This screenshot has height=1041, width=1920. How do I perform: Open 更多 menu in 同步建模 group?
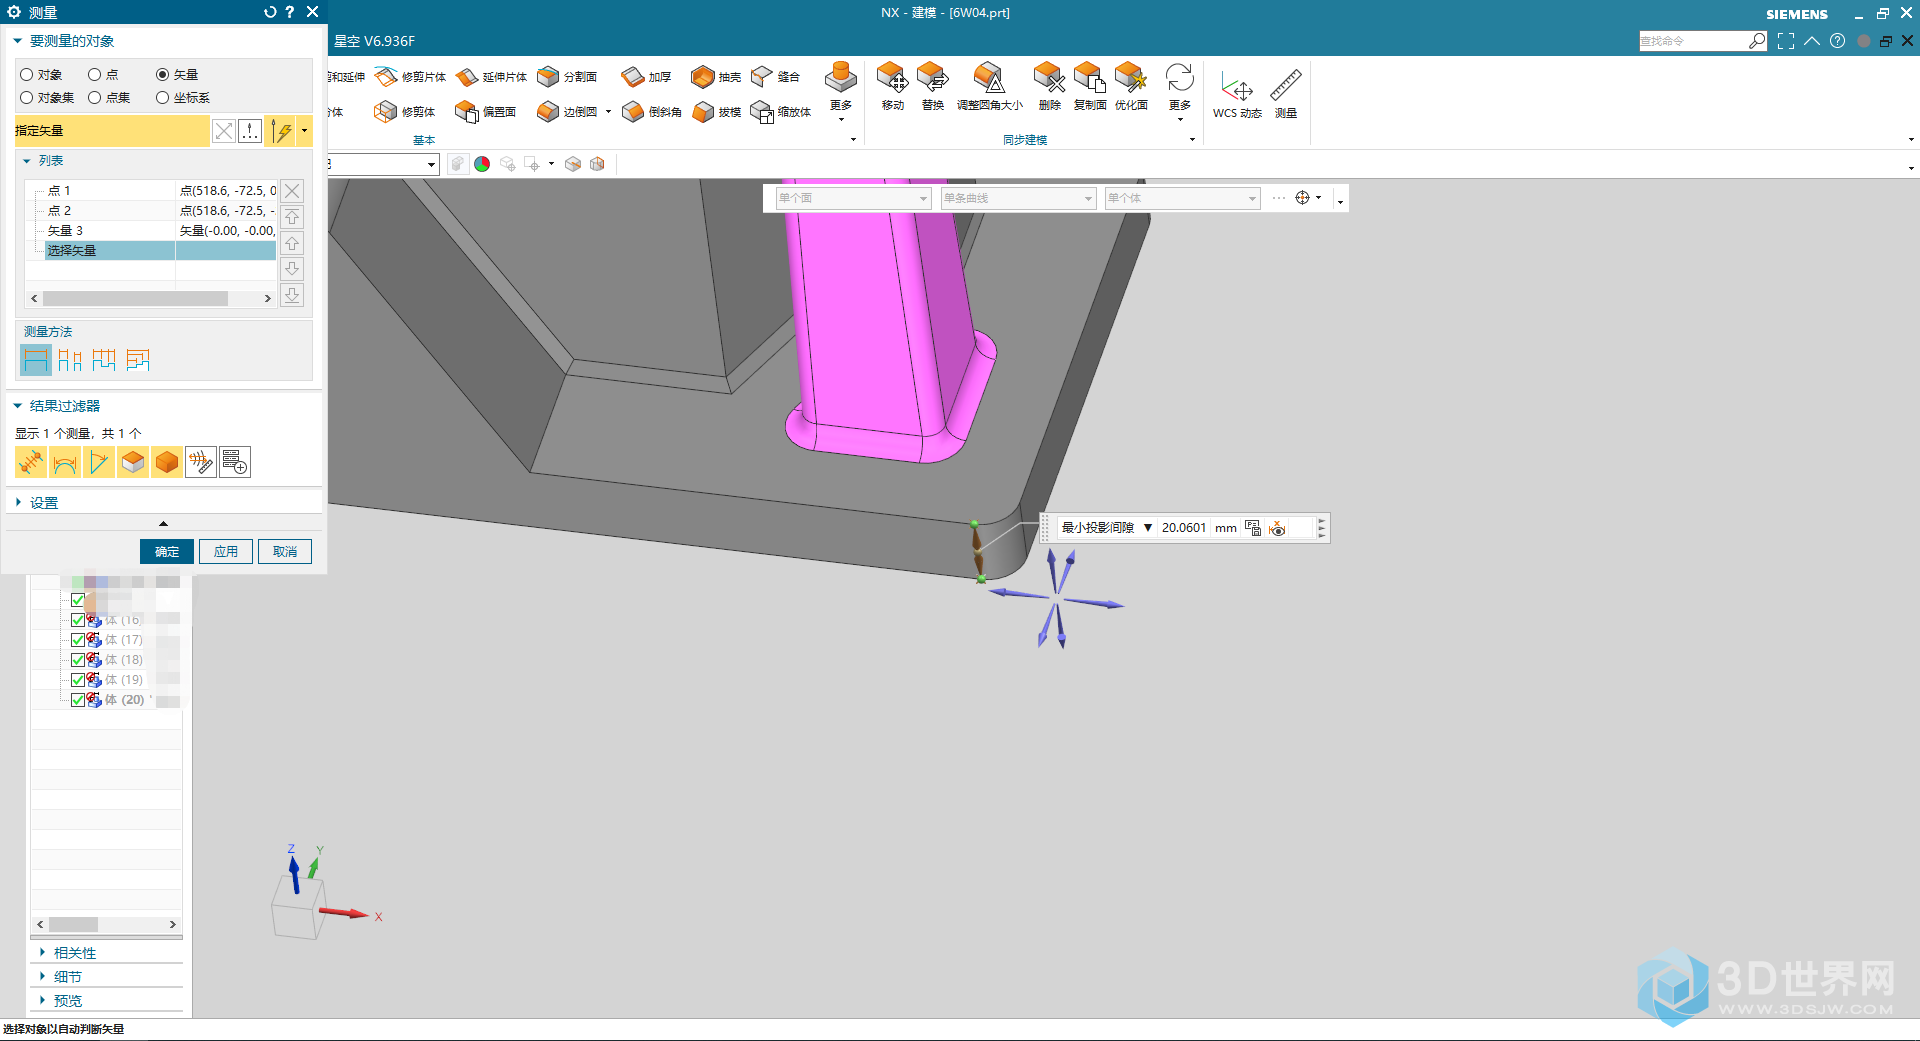tap(1180, 92)
